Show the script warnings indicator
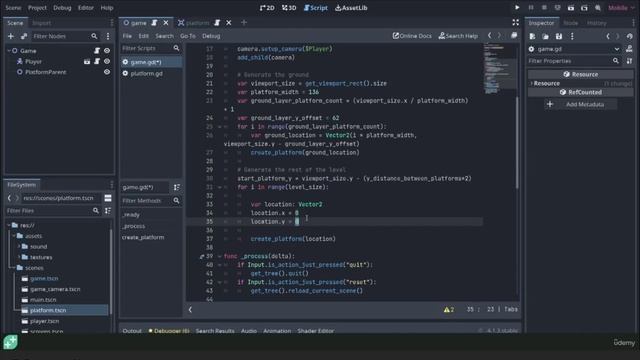The height and width of the screenshot is (360, 640). (x=449, y=309)
